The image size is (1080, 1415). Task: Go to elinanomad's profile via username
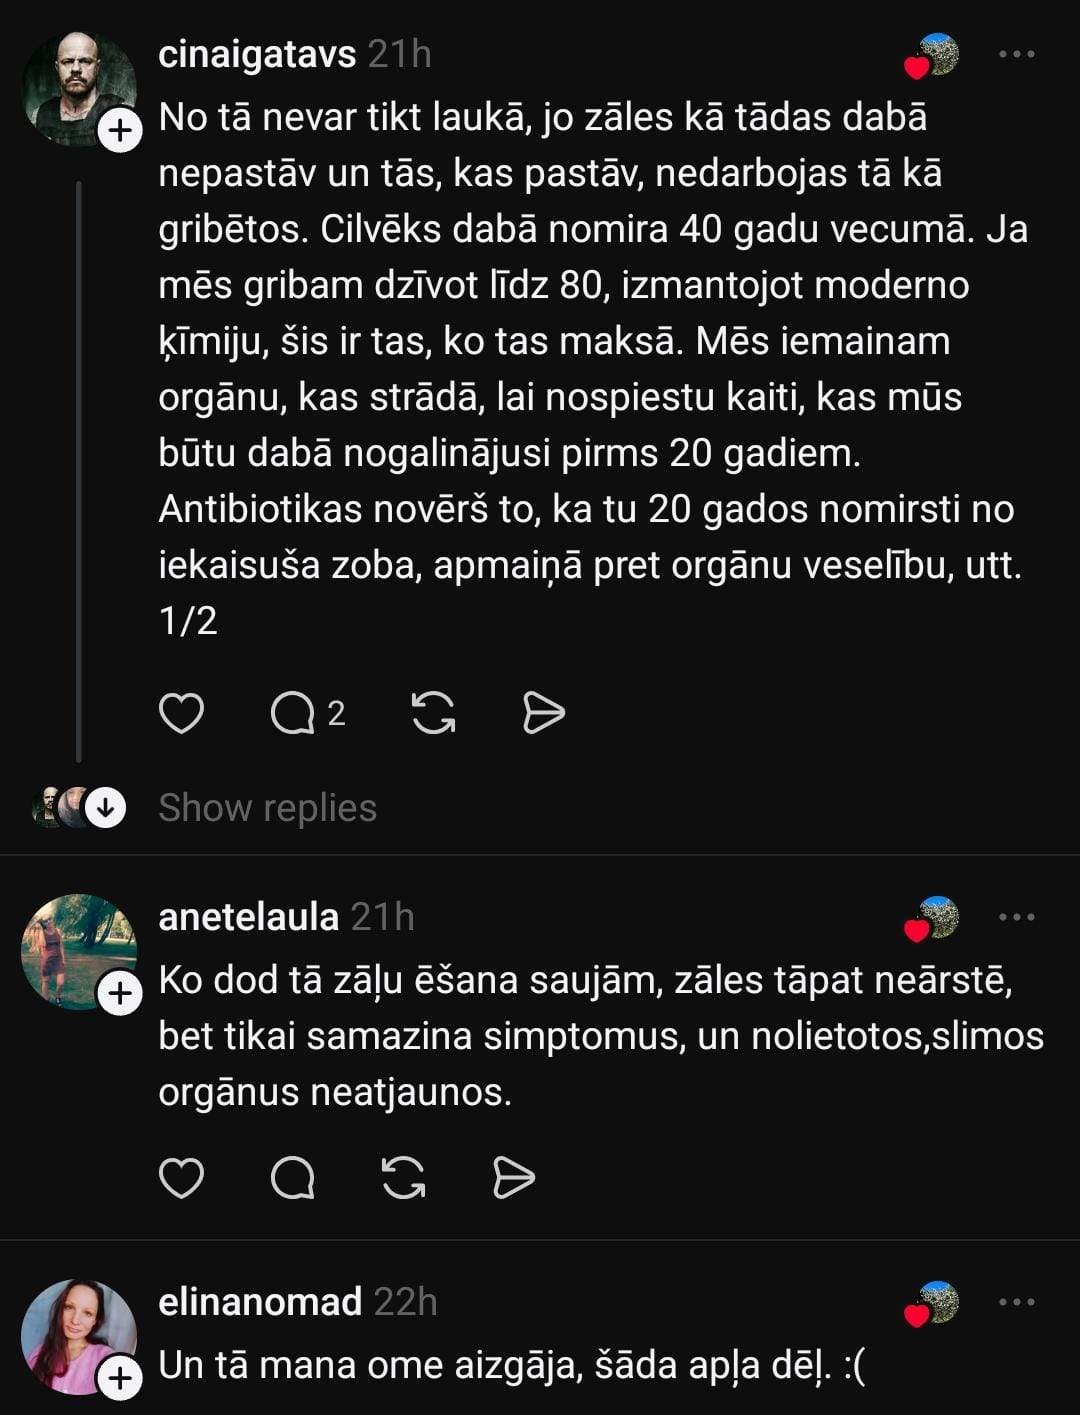[260, 1302]
